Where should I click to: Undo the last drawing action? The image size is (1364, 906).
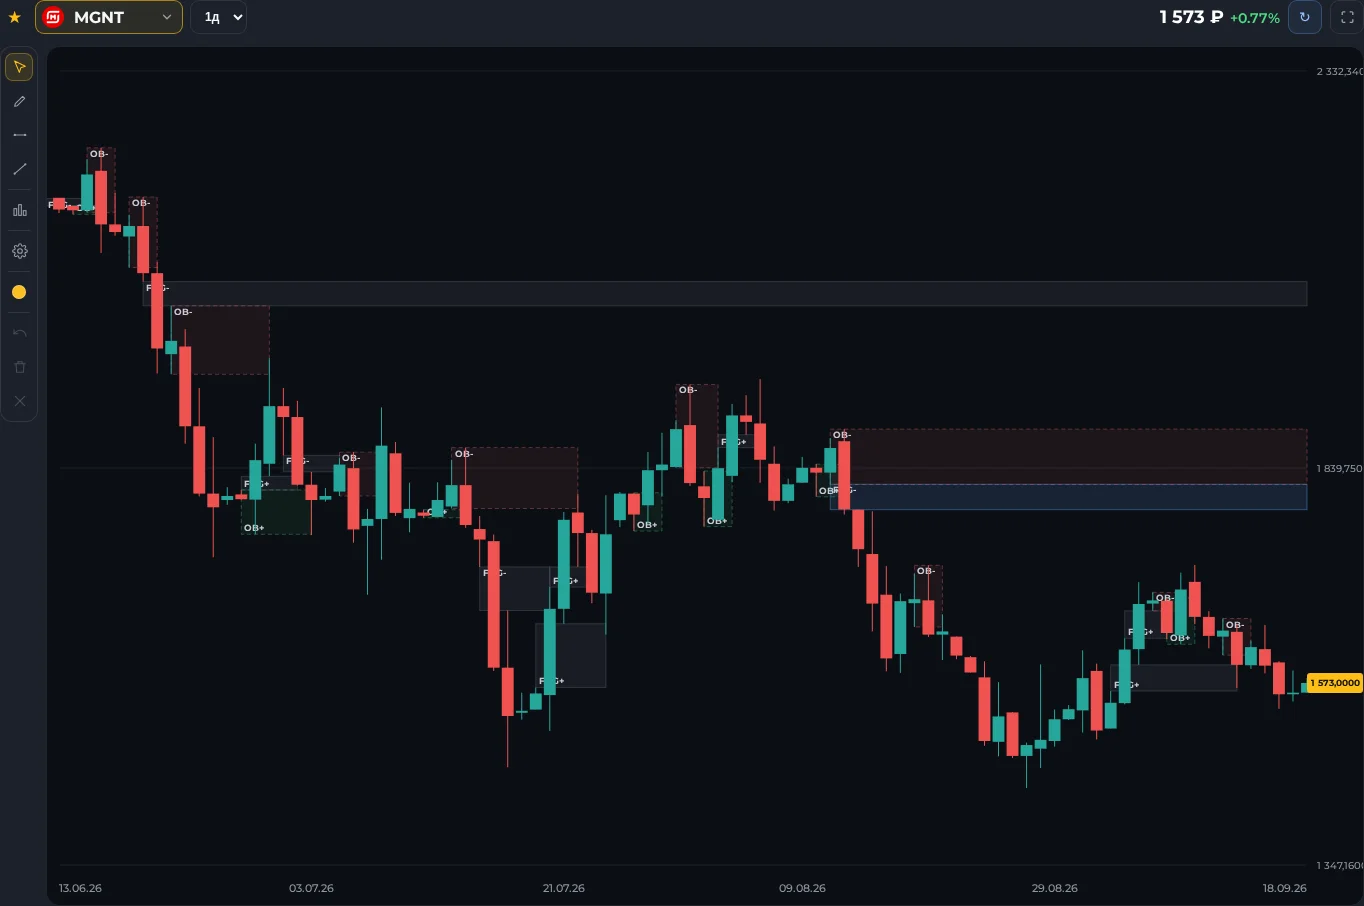pyautogui.click(x=19, y=332)
